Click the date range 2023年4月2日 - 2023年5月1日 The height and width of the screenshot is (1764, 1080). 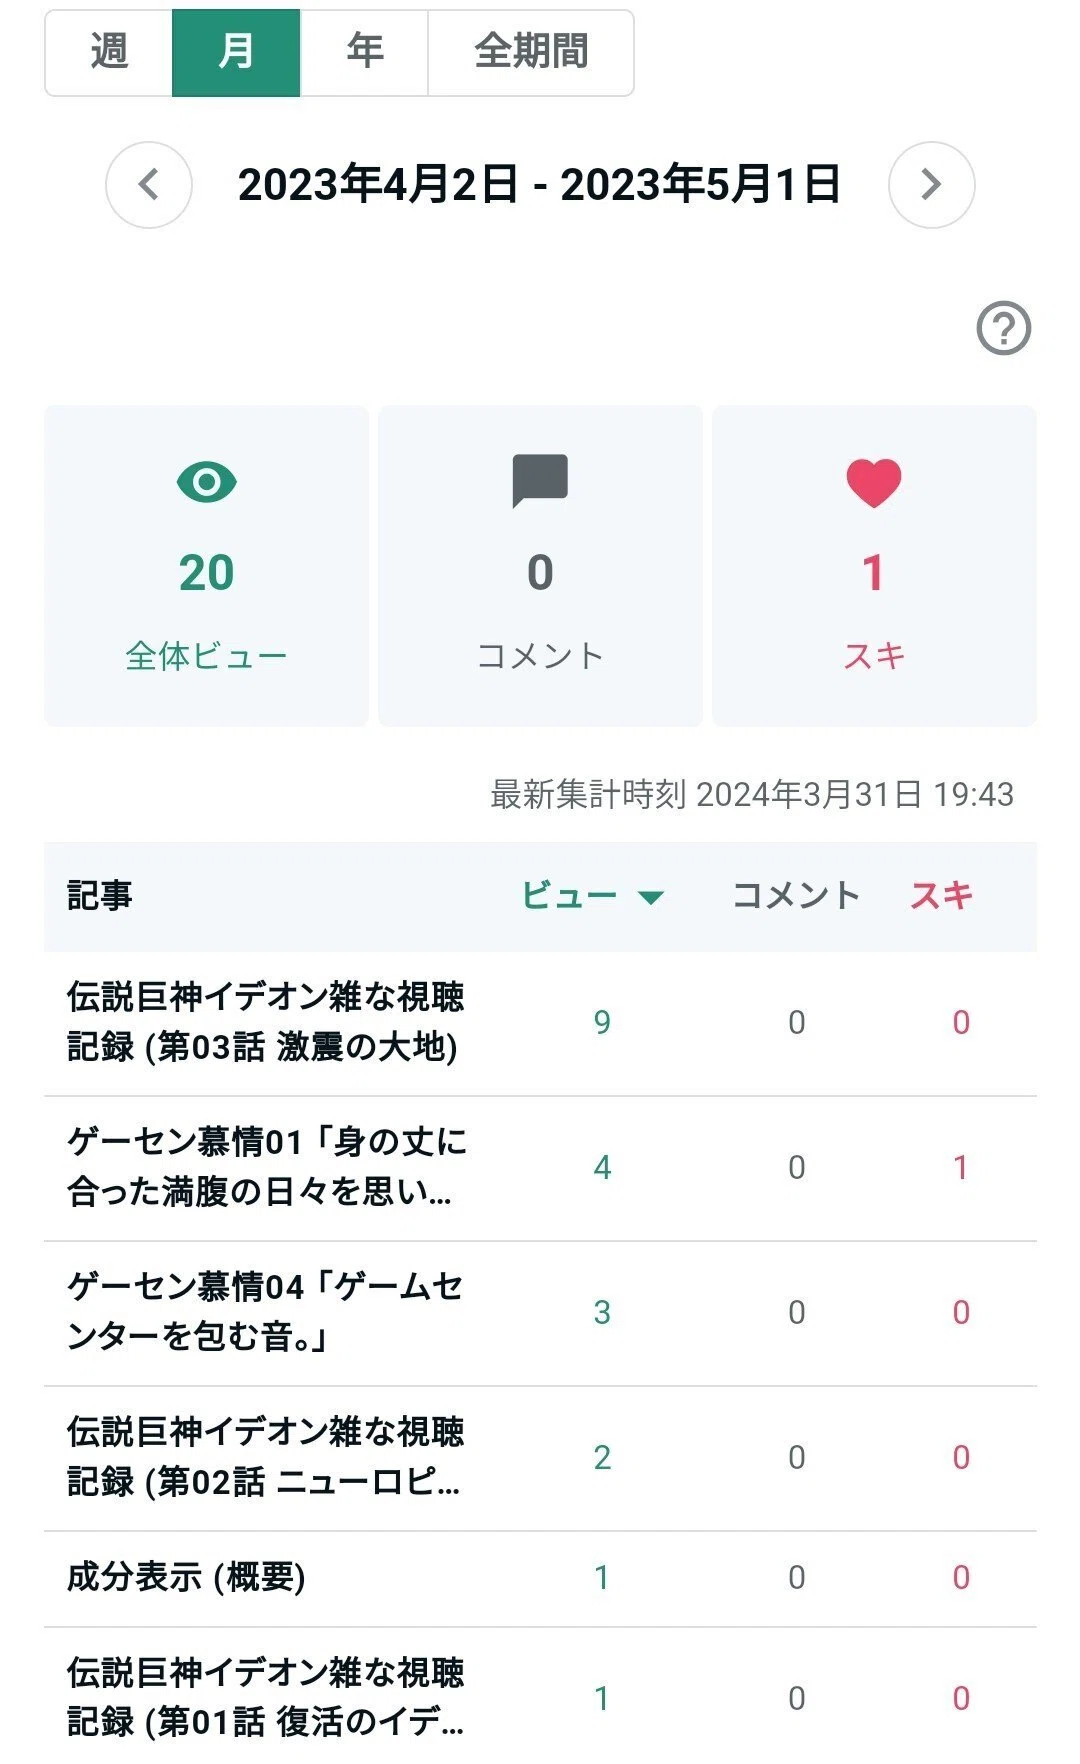(539, 185)
